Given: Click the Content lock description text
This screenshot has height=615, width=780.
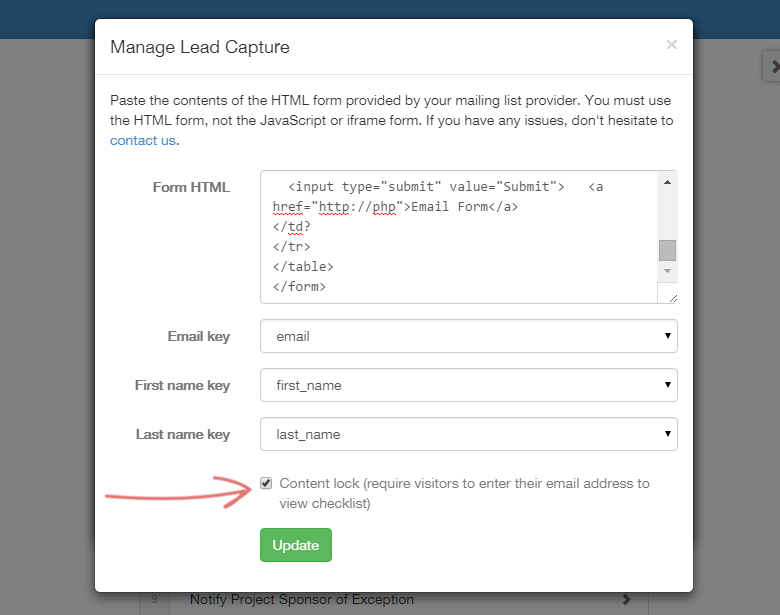Looking at the screenshot, I should click(464, 493).
